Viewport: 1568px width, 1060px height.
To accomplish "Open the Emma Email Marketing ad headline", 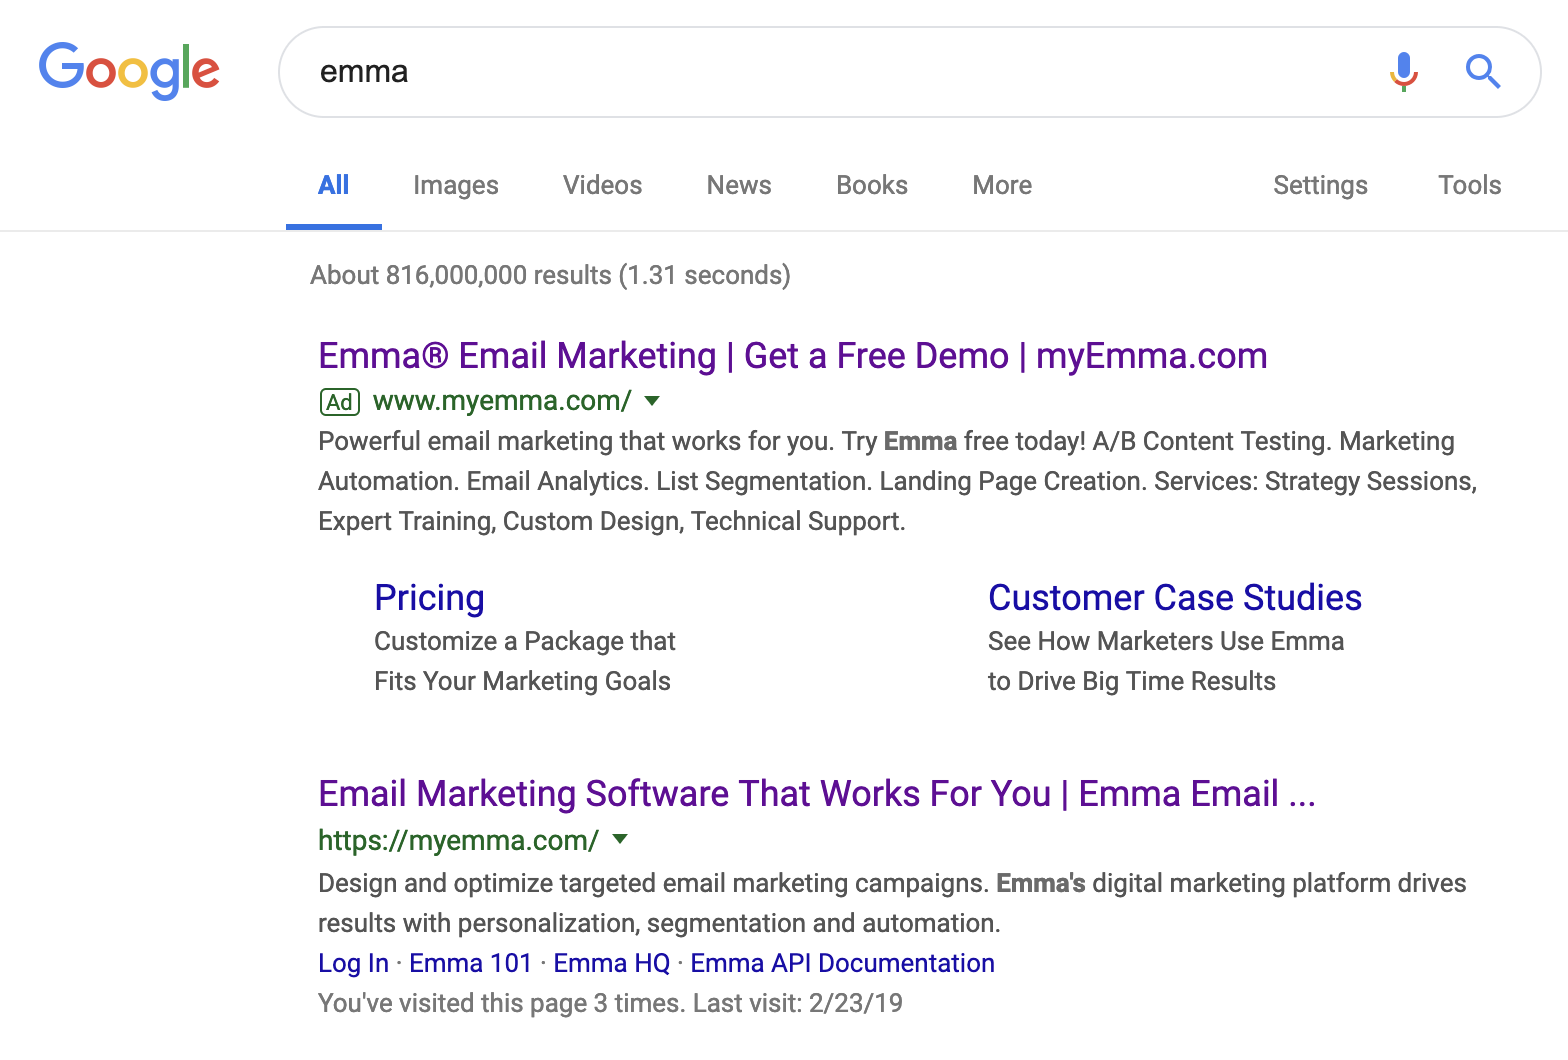I will [x=793, y=356].
